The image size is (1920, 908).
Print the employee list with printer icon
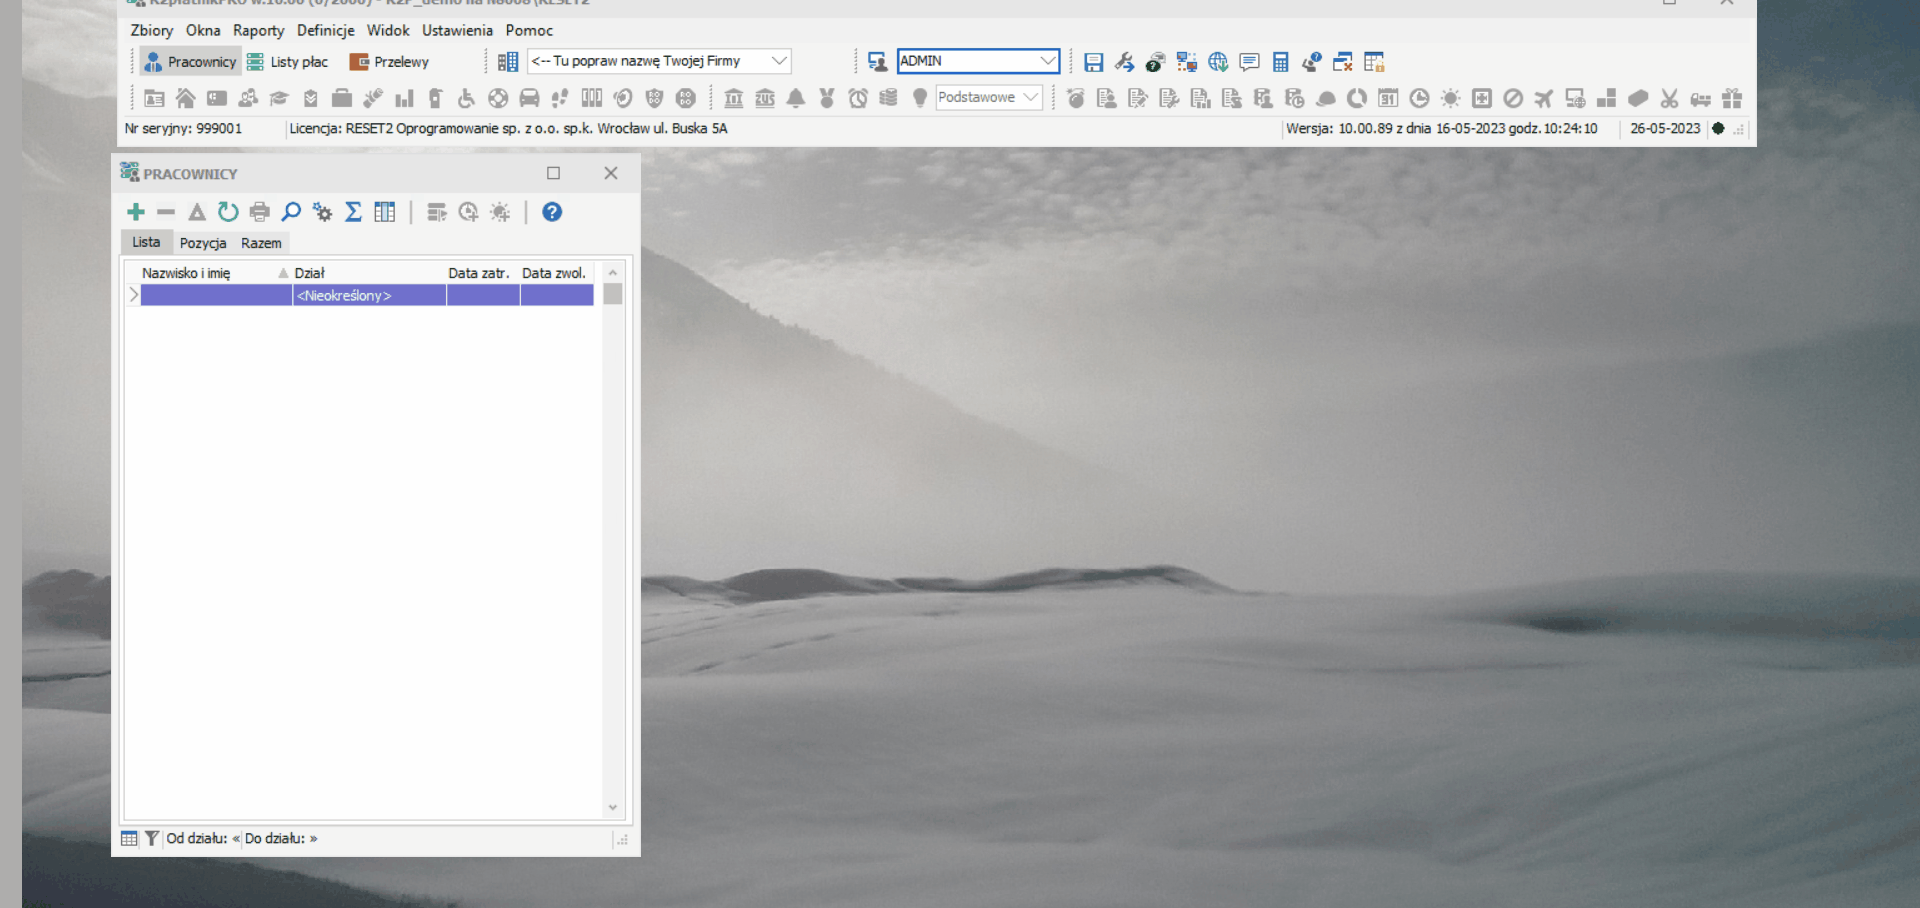point(260,212)
